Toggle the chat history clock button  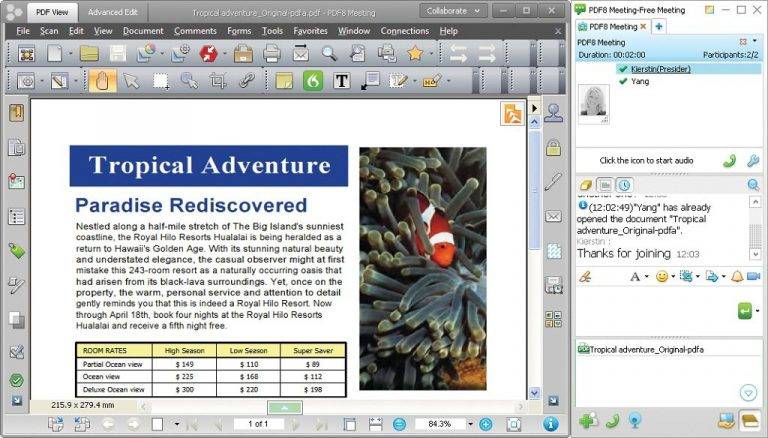click(624, 185)
